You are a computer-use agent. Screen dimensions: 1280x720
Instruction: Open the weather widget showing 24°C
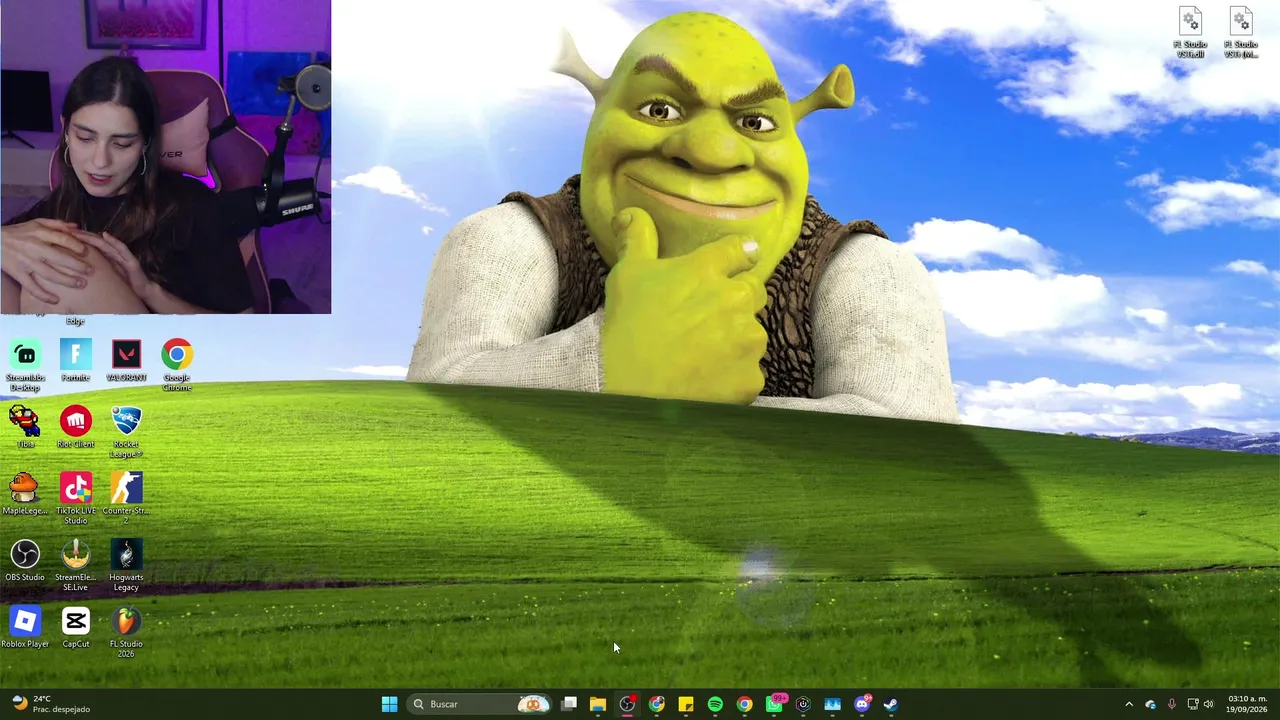(x=50, y=704)
